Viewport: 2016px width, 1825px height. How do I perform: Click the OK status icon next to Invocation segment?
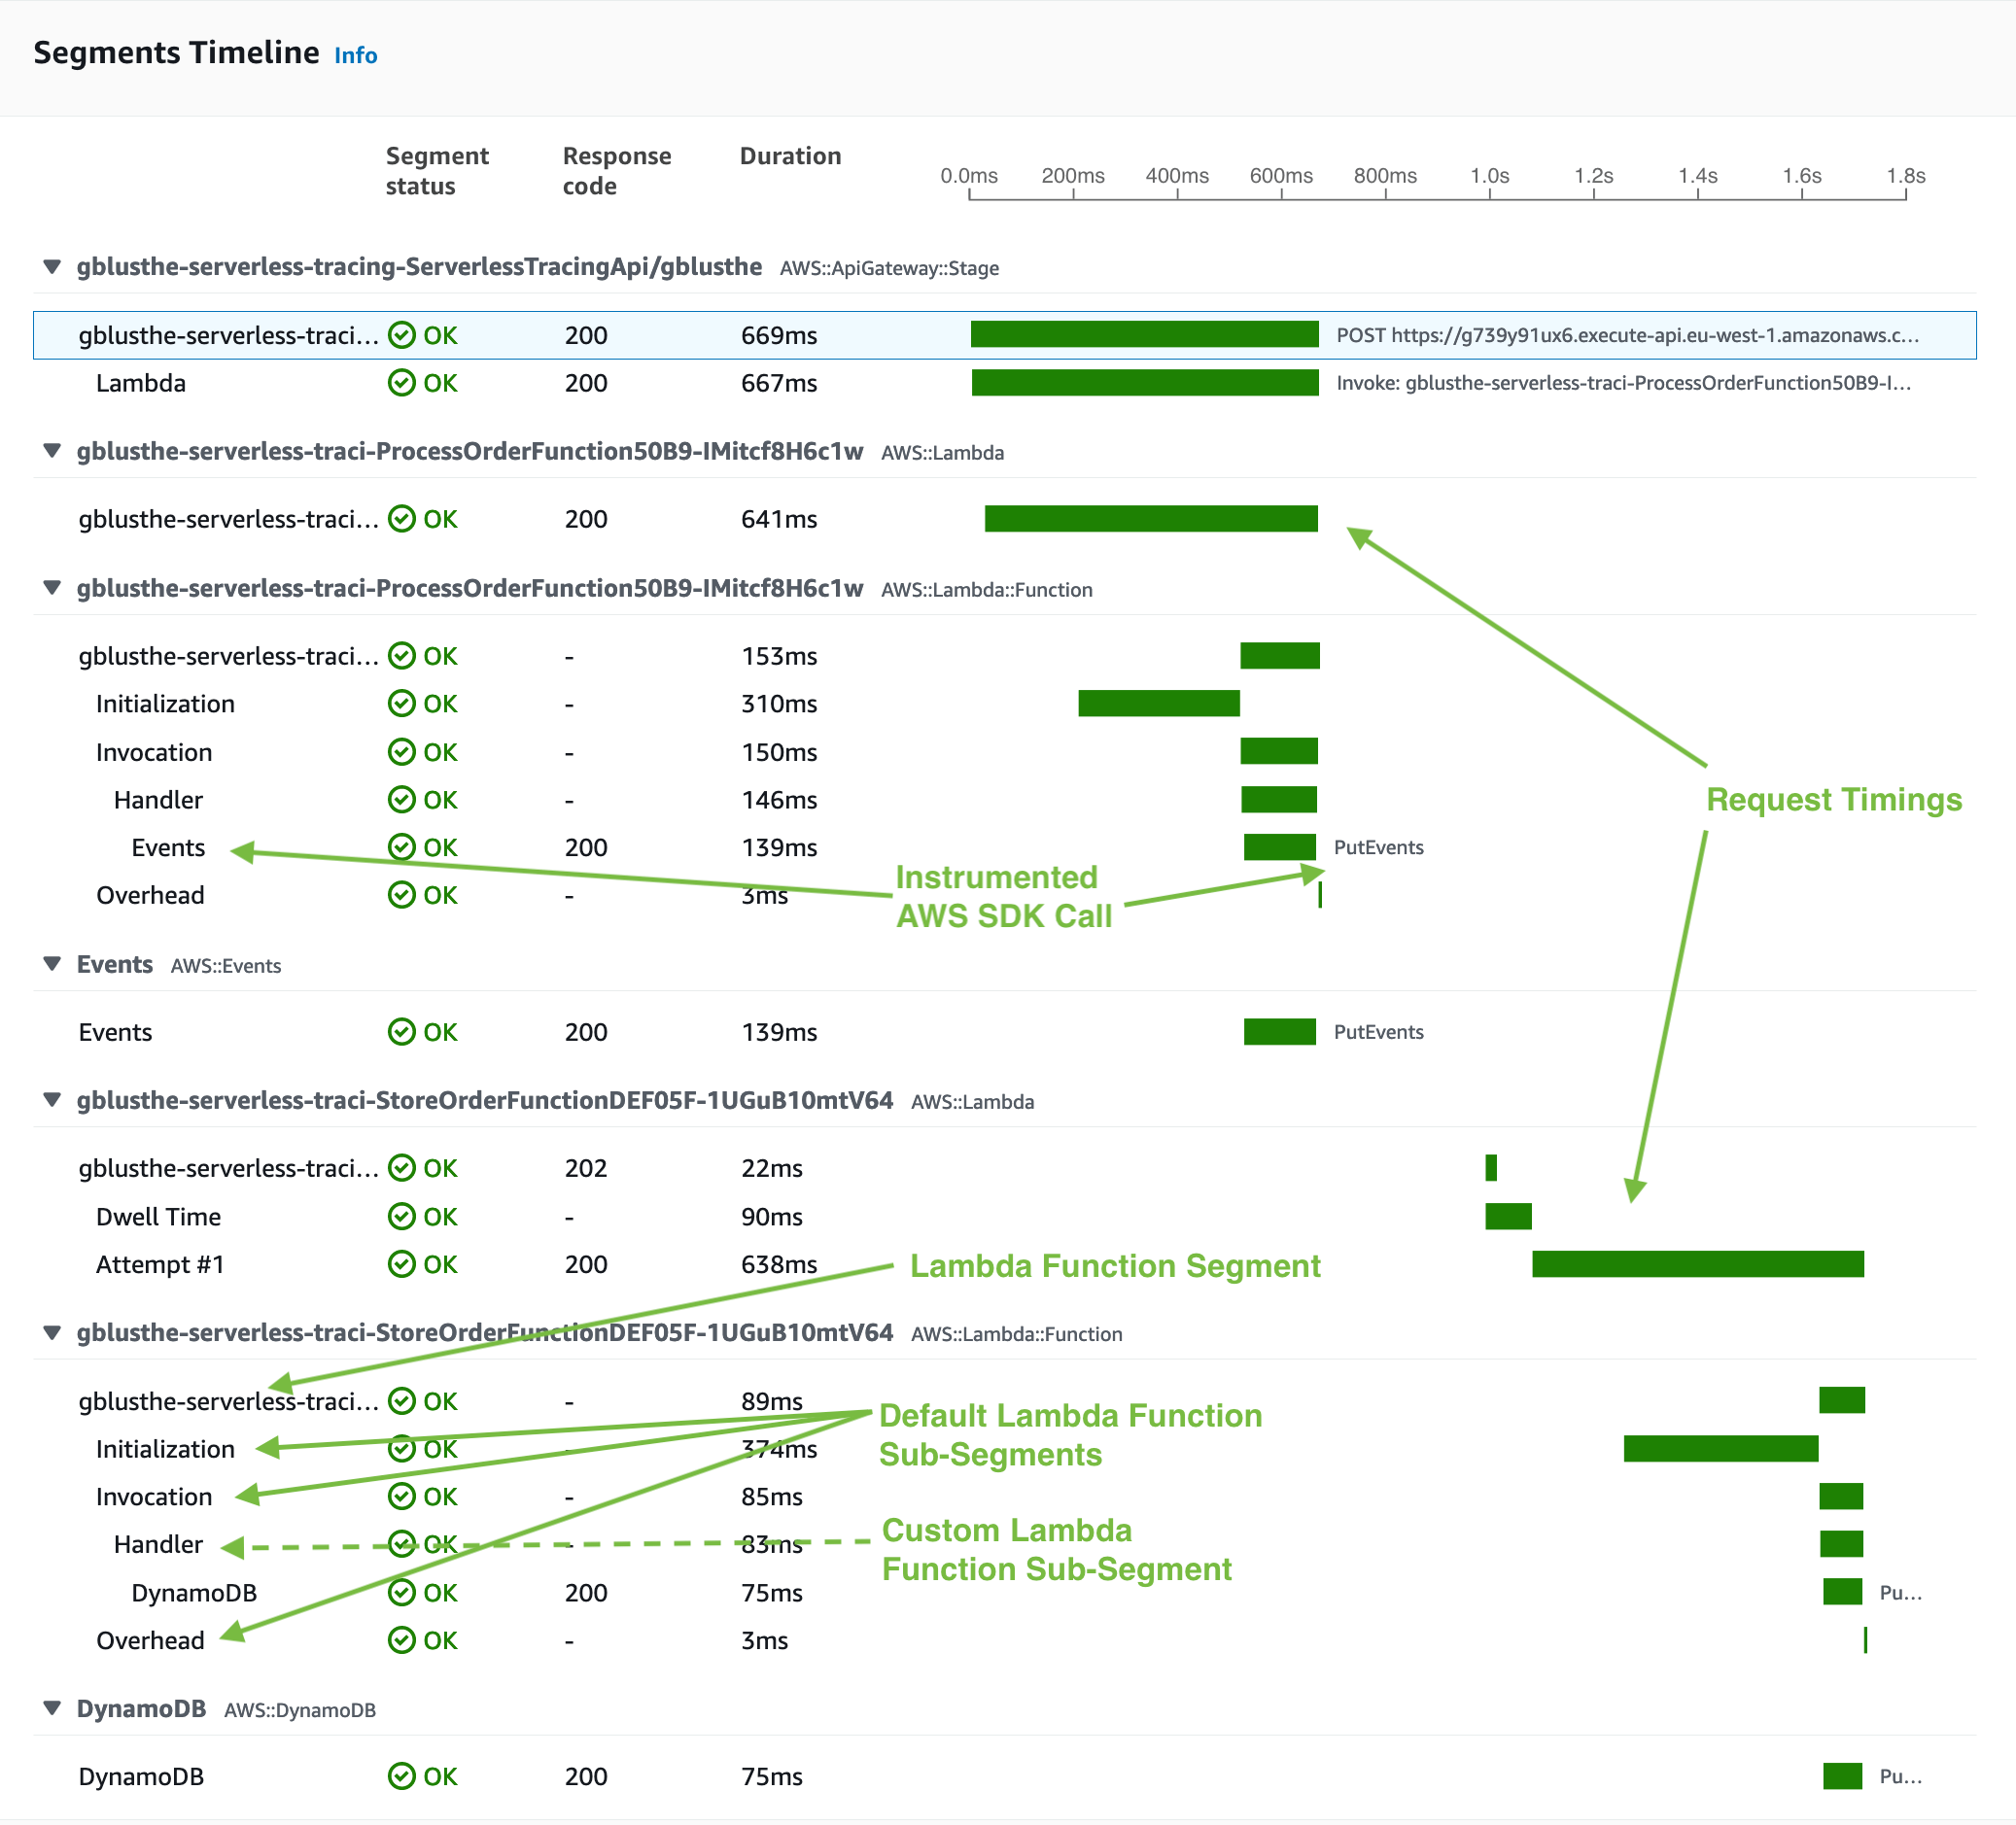point(403,752)
